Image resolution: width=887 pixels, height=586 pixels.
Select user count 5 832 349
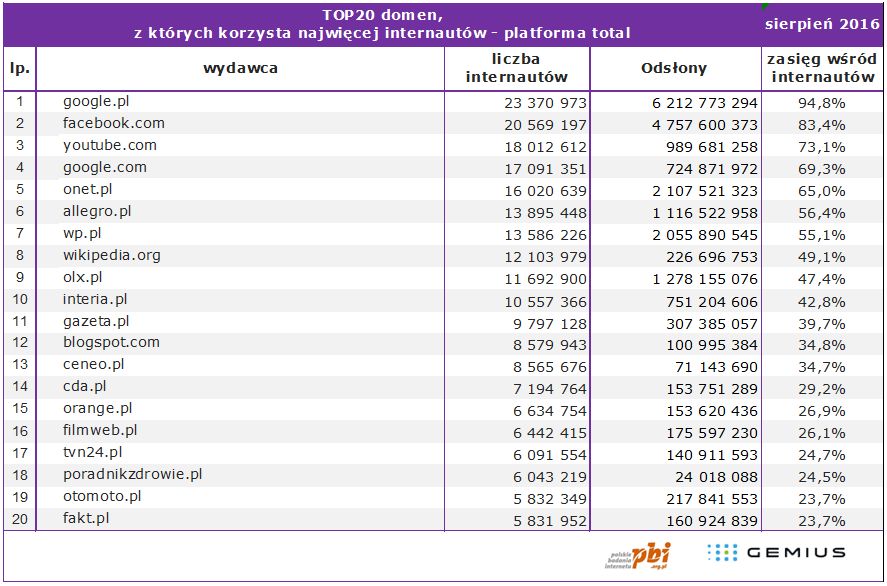[x=550, y=499]
